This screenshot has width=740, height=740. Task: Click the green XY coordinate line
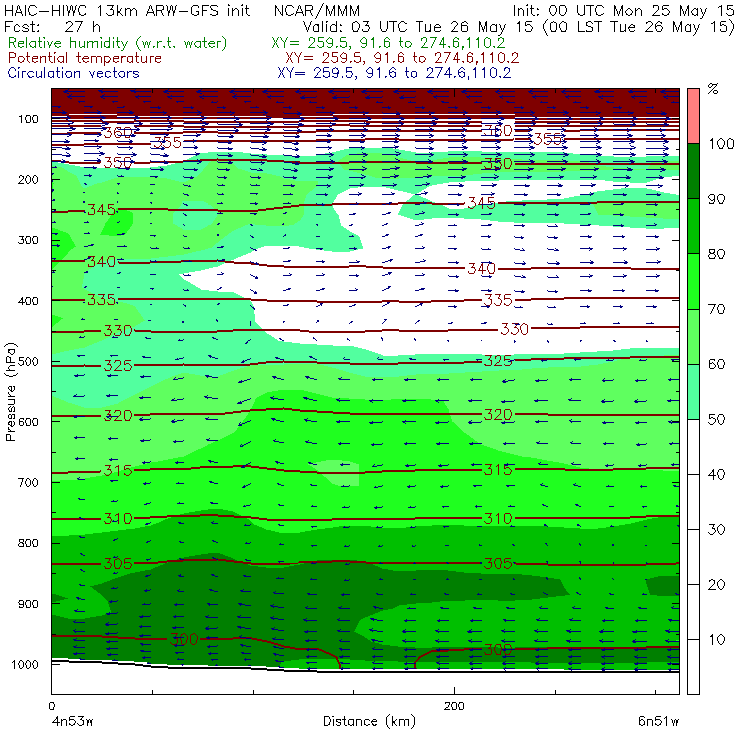coord(388,43)
